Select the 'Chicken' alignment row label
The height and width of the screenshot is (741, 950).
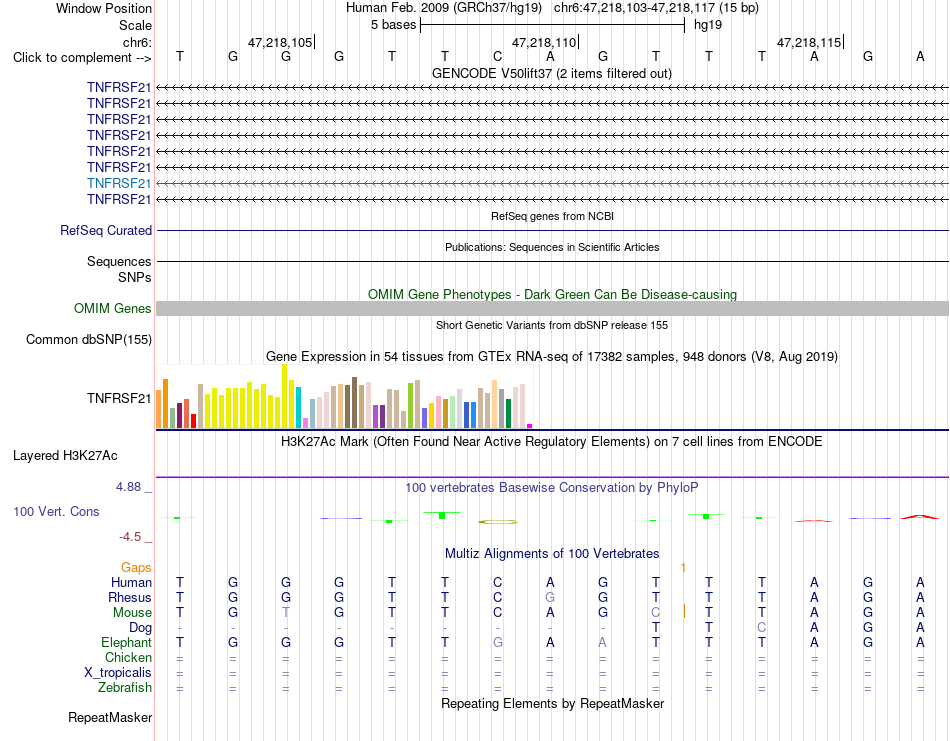pyautogui.click(x=128, y=657)
